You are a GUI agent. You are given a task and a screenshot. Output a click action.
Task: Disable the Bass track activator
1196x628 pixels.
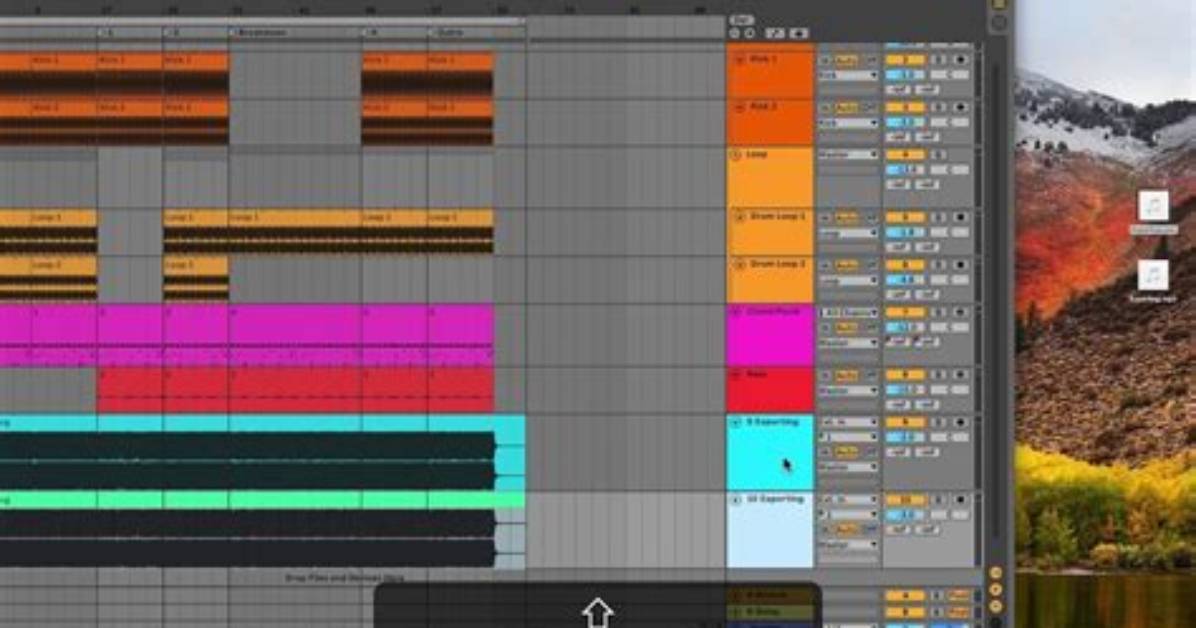tap(905, 375)
